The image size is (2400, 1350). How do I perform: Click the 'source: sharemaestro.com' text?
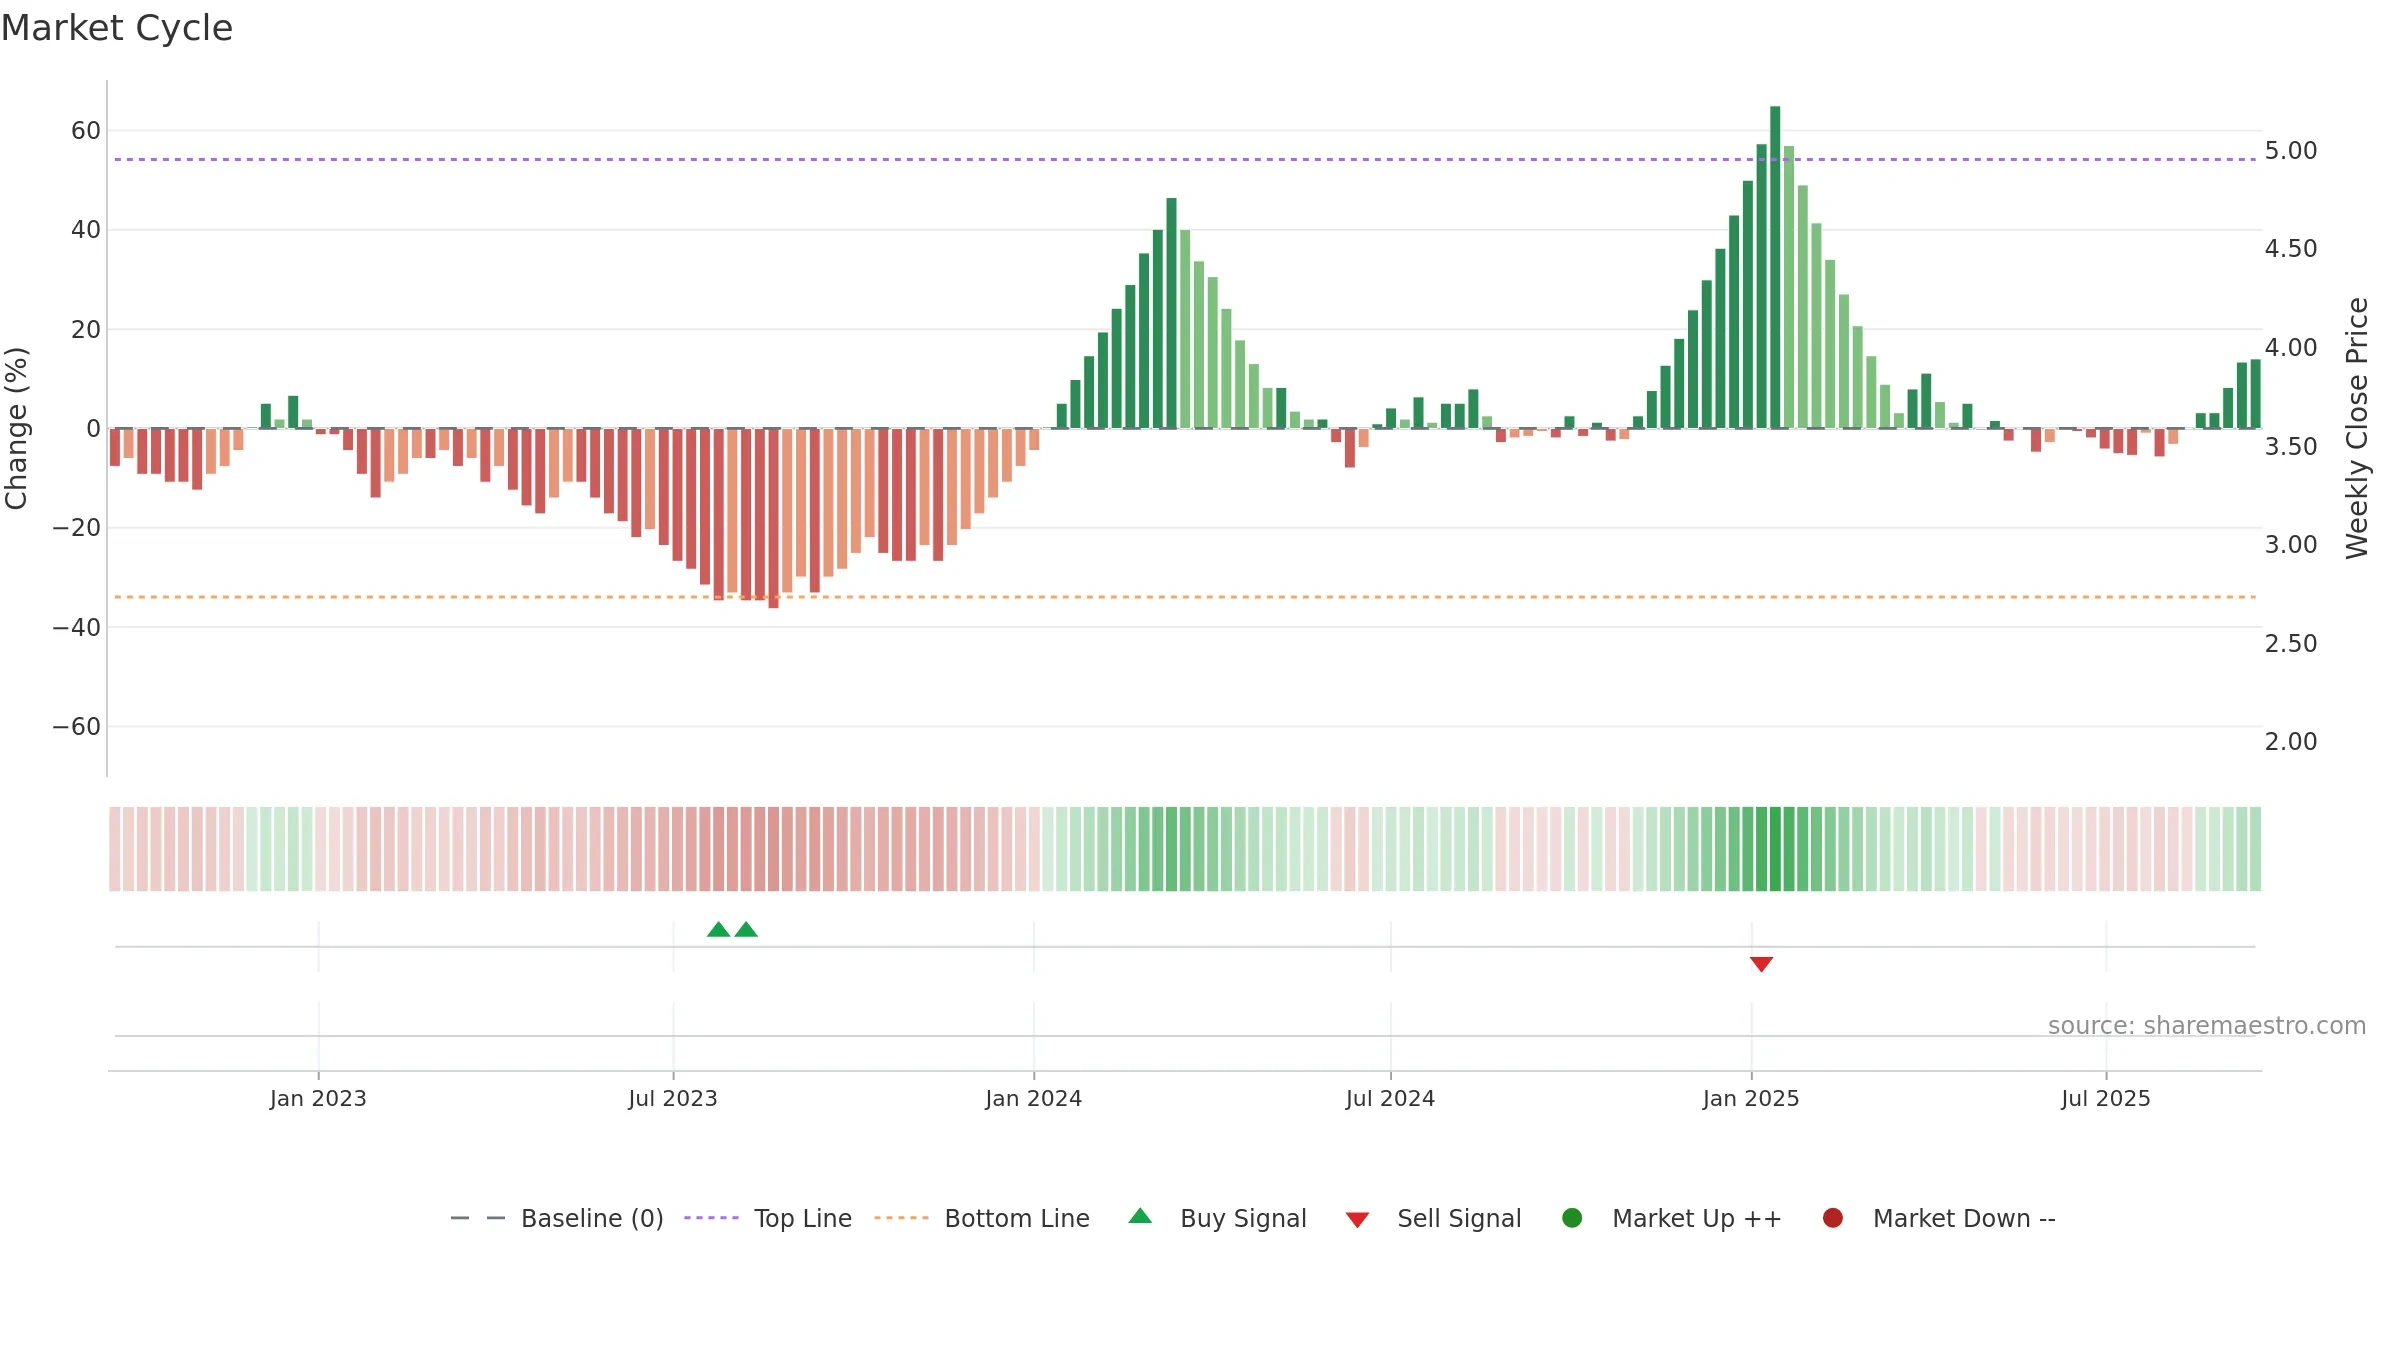[x=2207, y=1026]
